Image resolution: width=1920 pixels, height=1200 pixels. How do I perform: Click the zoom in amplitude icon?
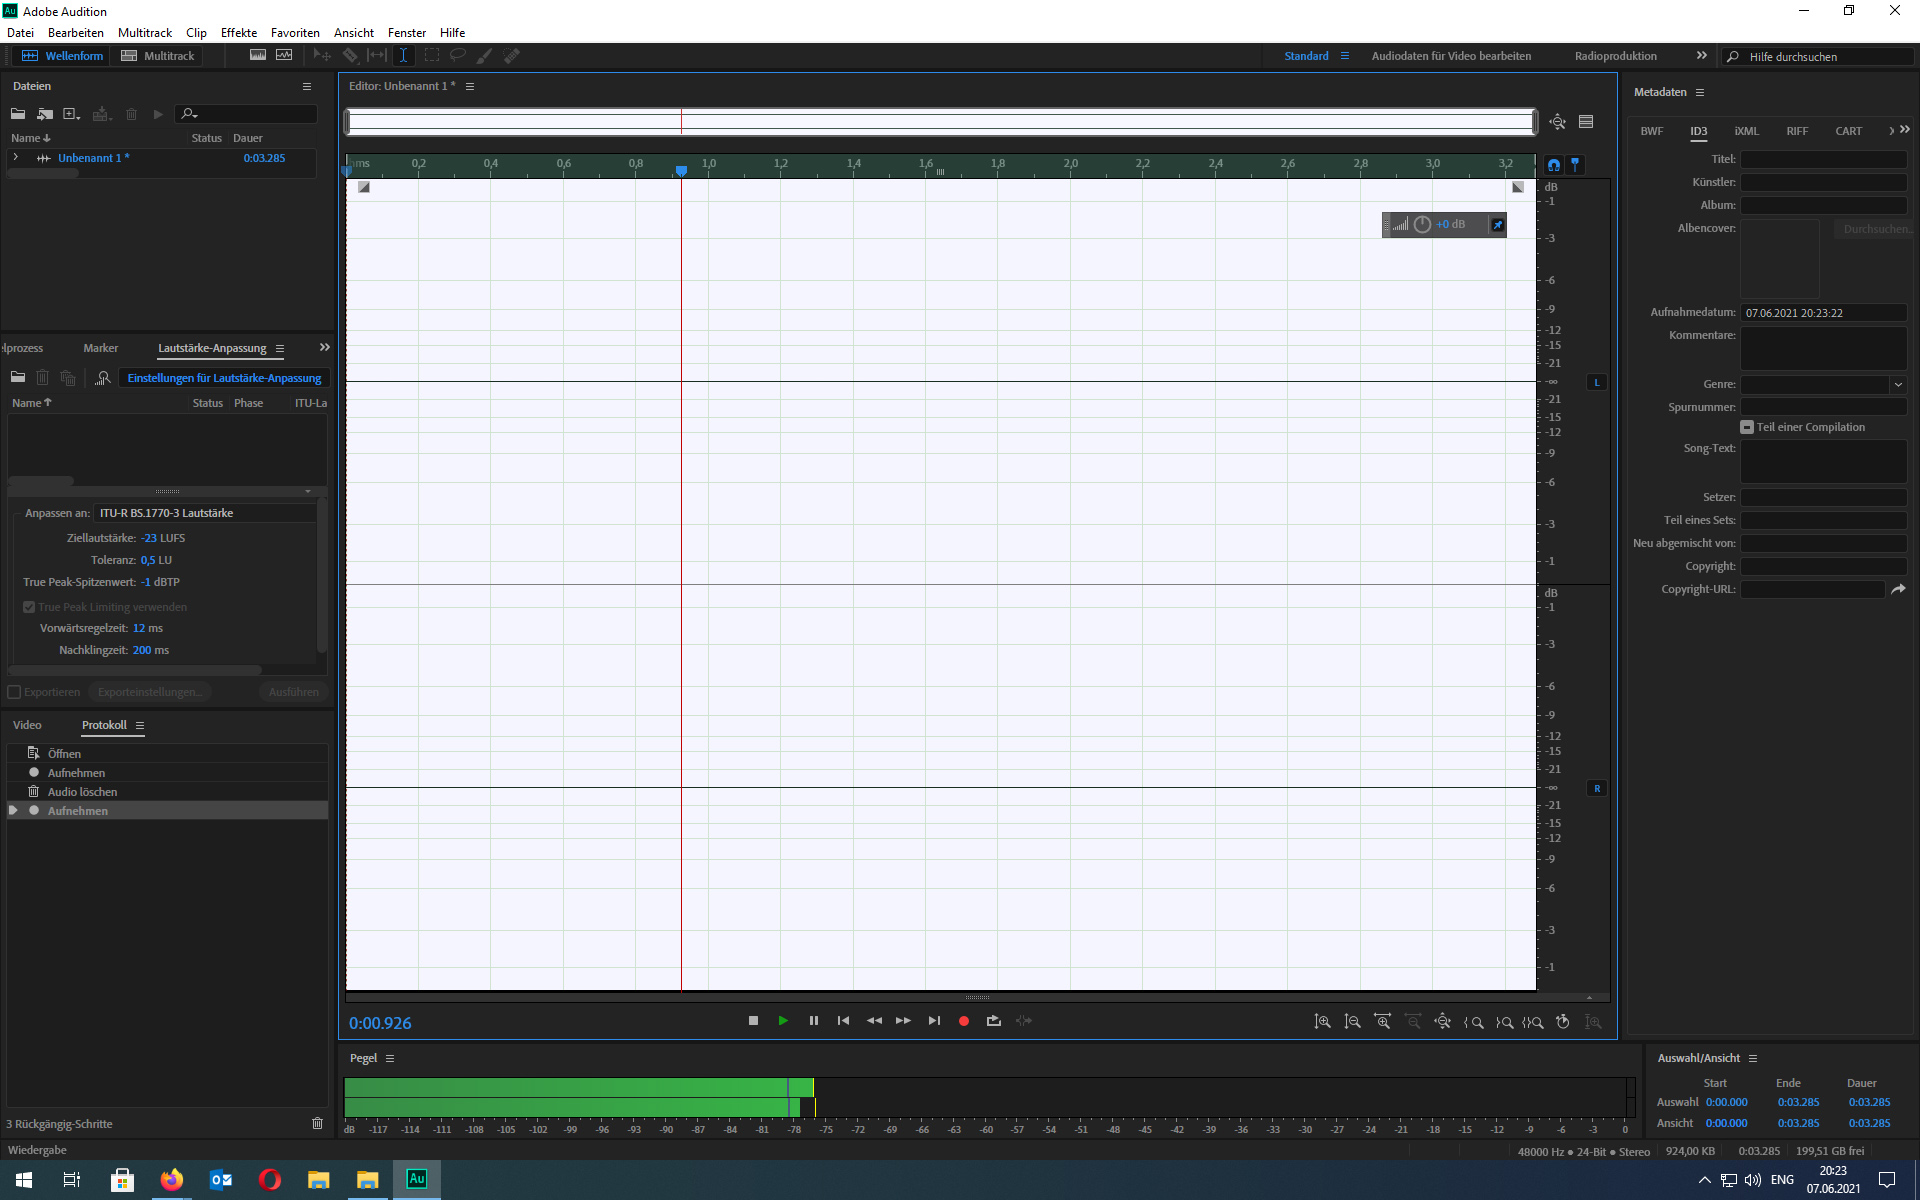coord(1322,1022)
